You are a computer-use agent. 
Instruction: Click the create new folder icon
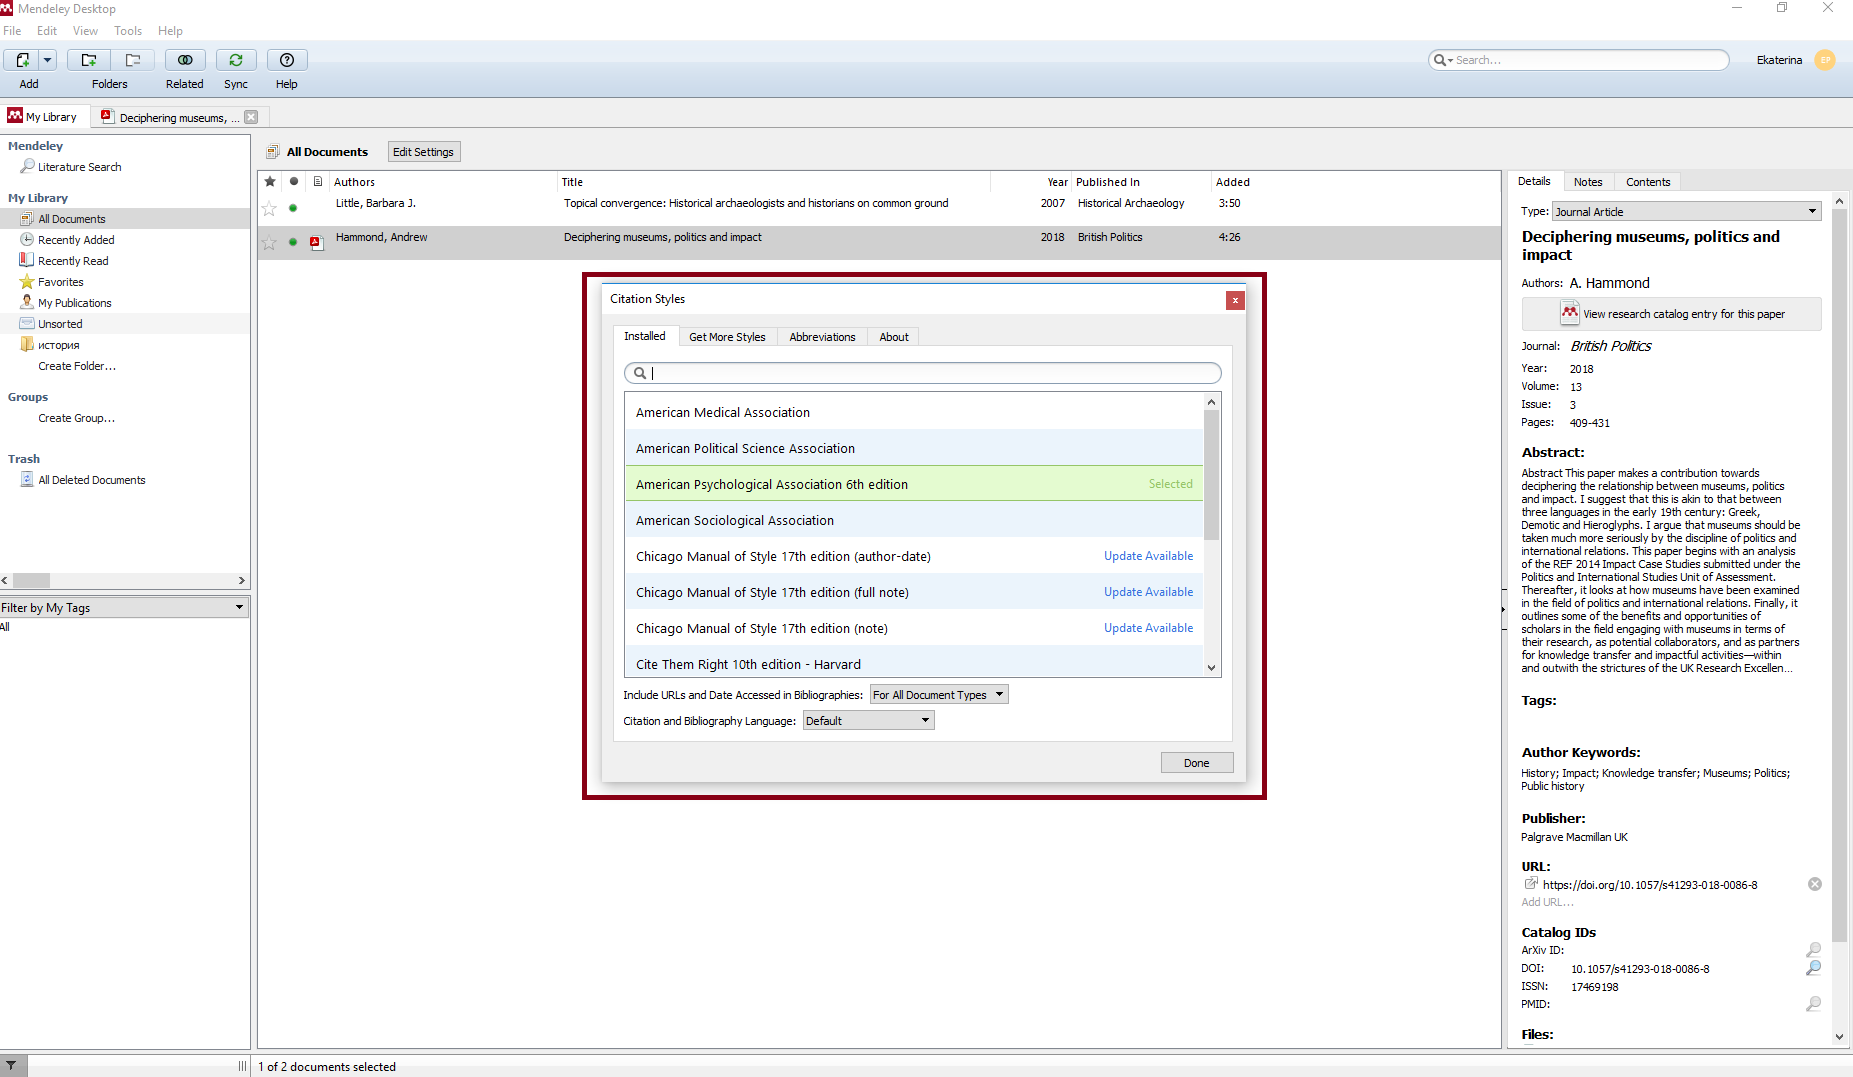89,60
